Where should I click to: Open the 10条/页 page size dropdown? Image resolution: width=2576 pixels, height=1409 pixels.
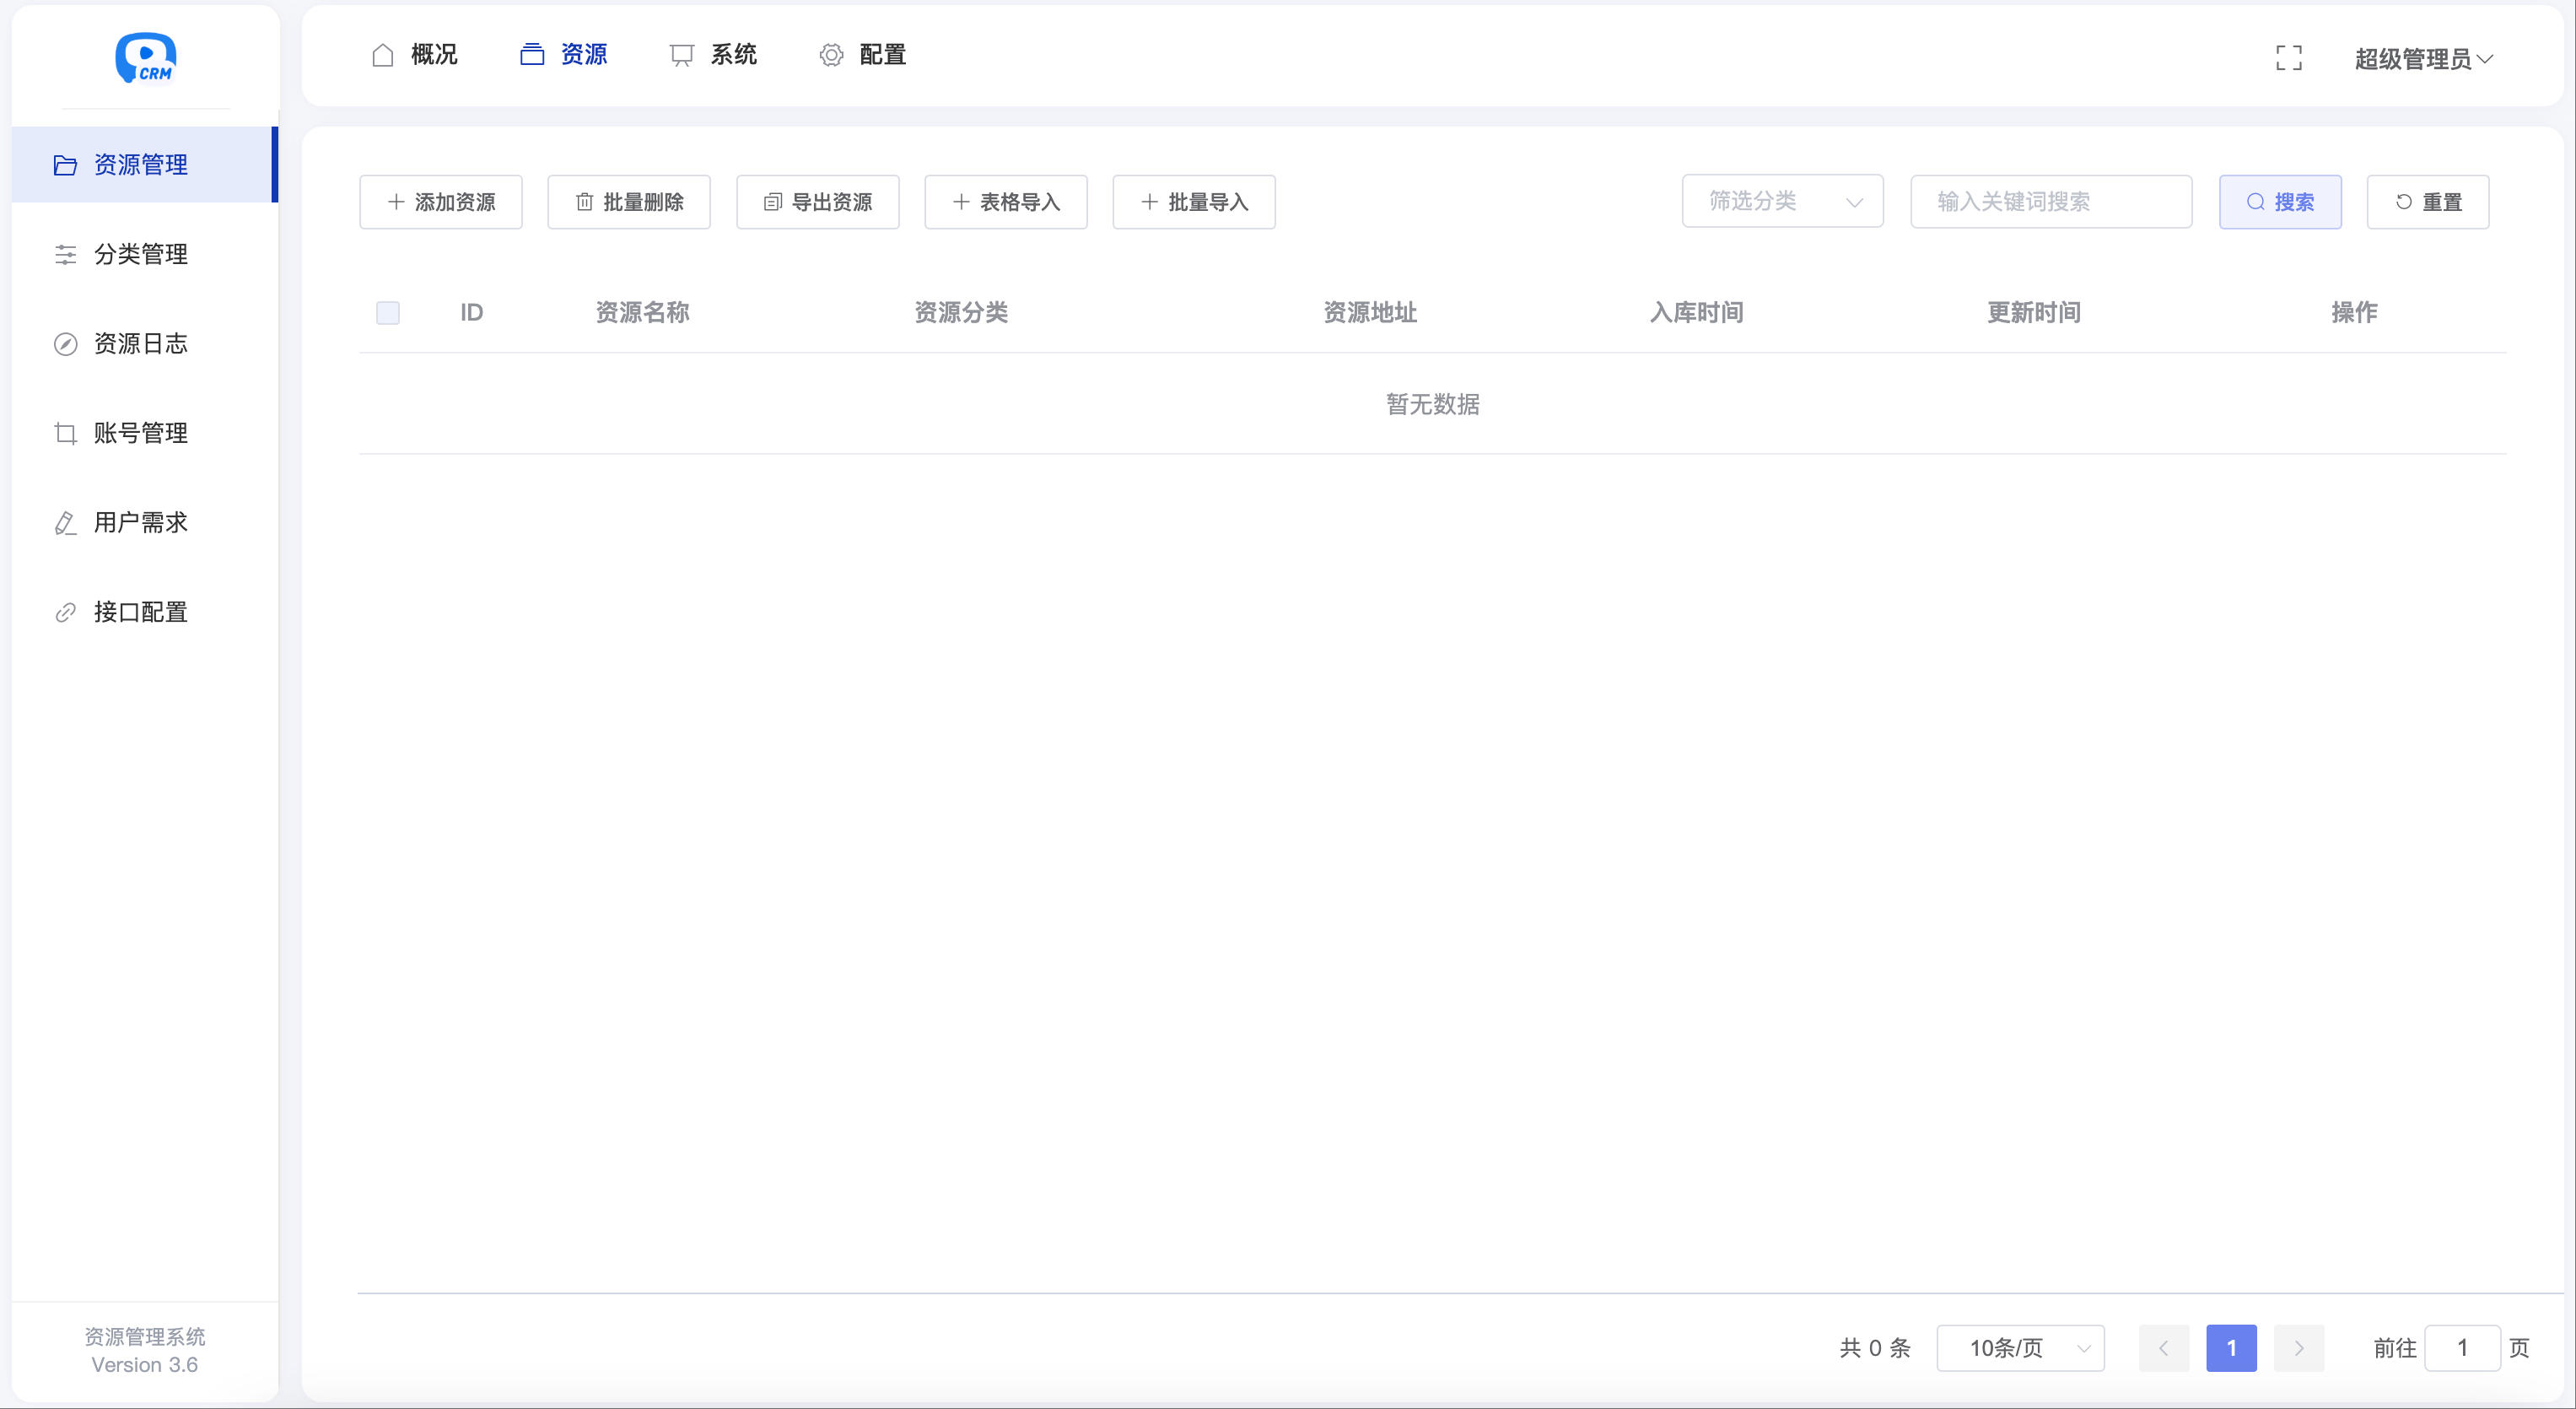click(x=2021, y=1348)
